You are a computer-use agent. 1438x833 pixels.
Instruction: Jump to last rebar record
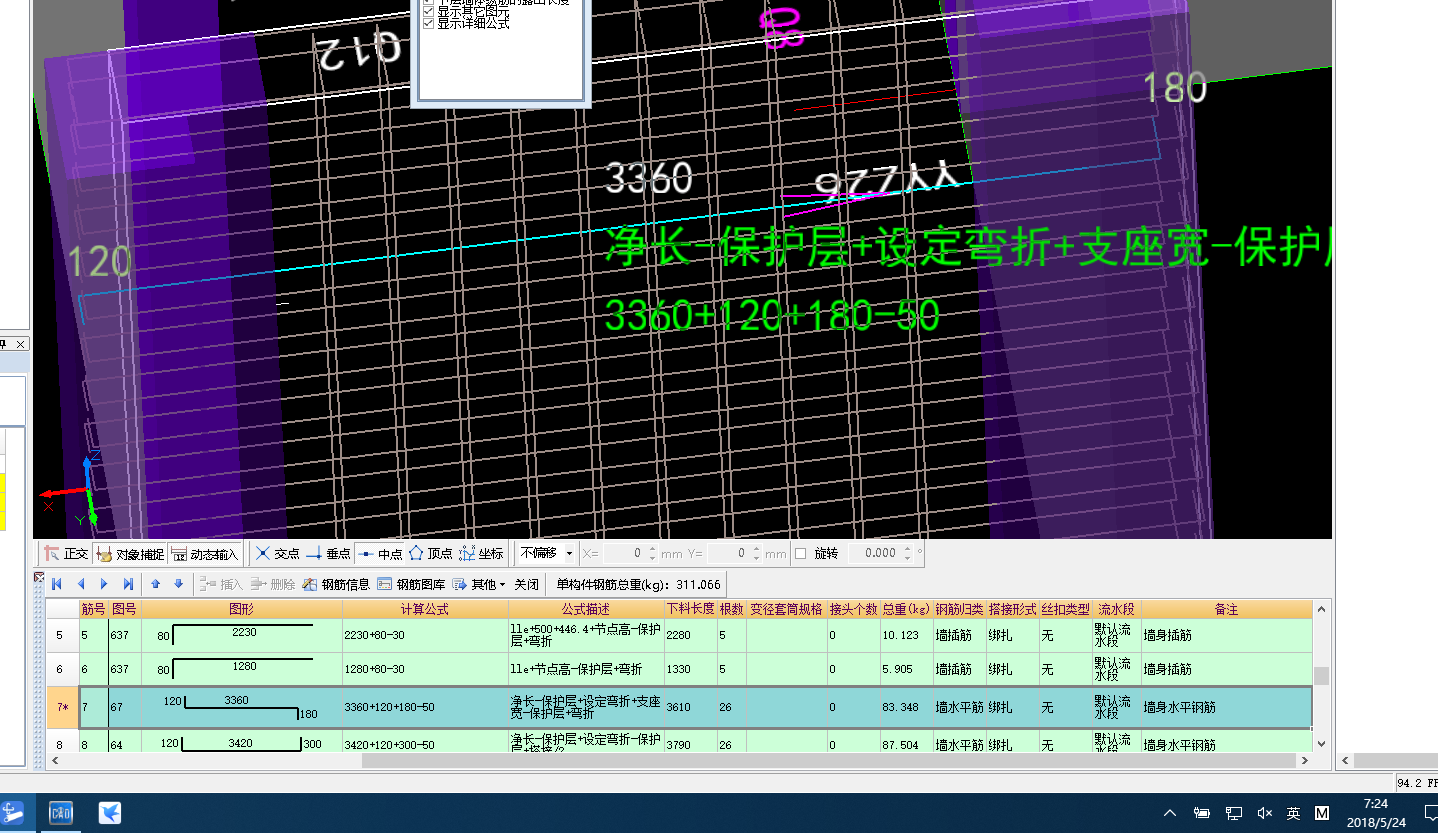coord(127,584)
